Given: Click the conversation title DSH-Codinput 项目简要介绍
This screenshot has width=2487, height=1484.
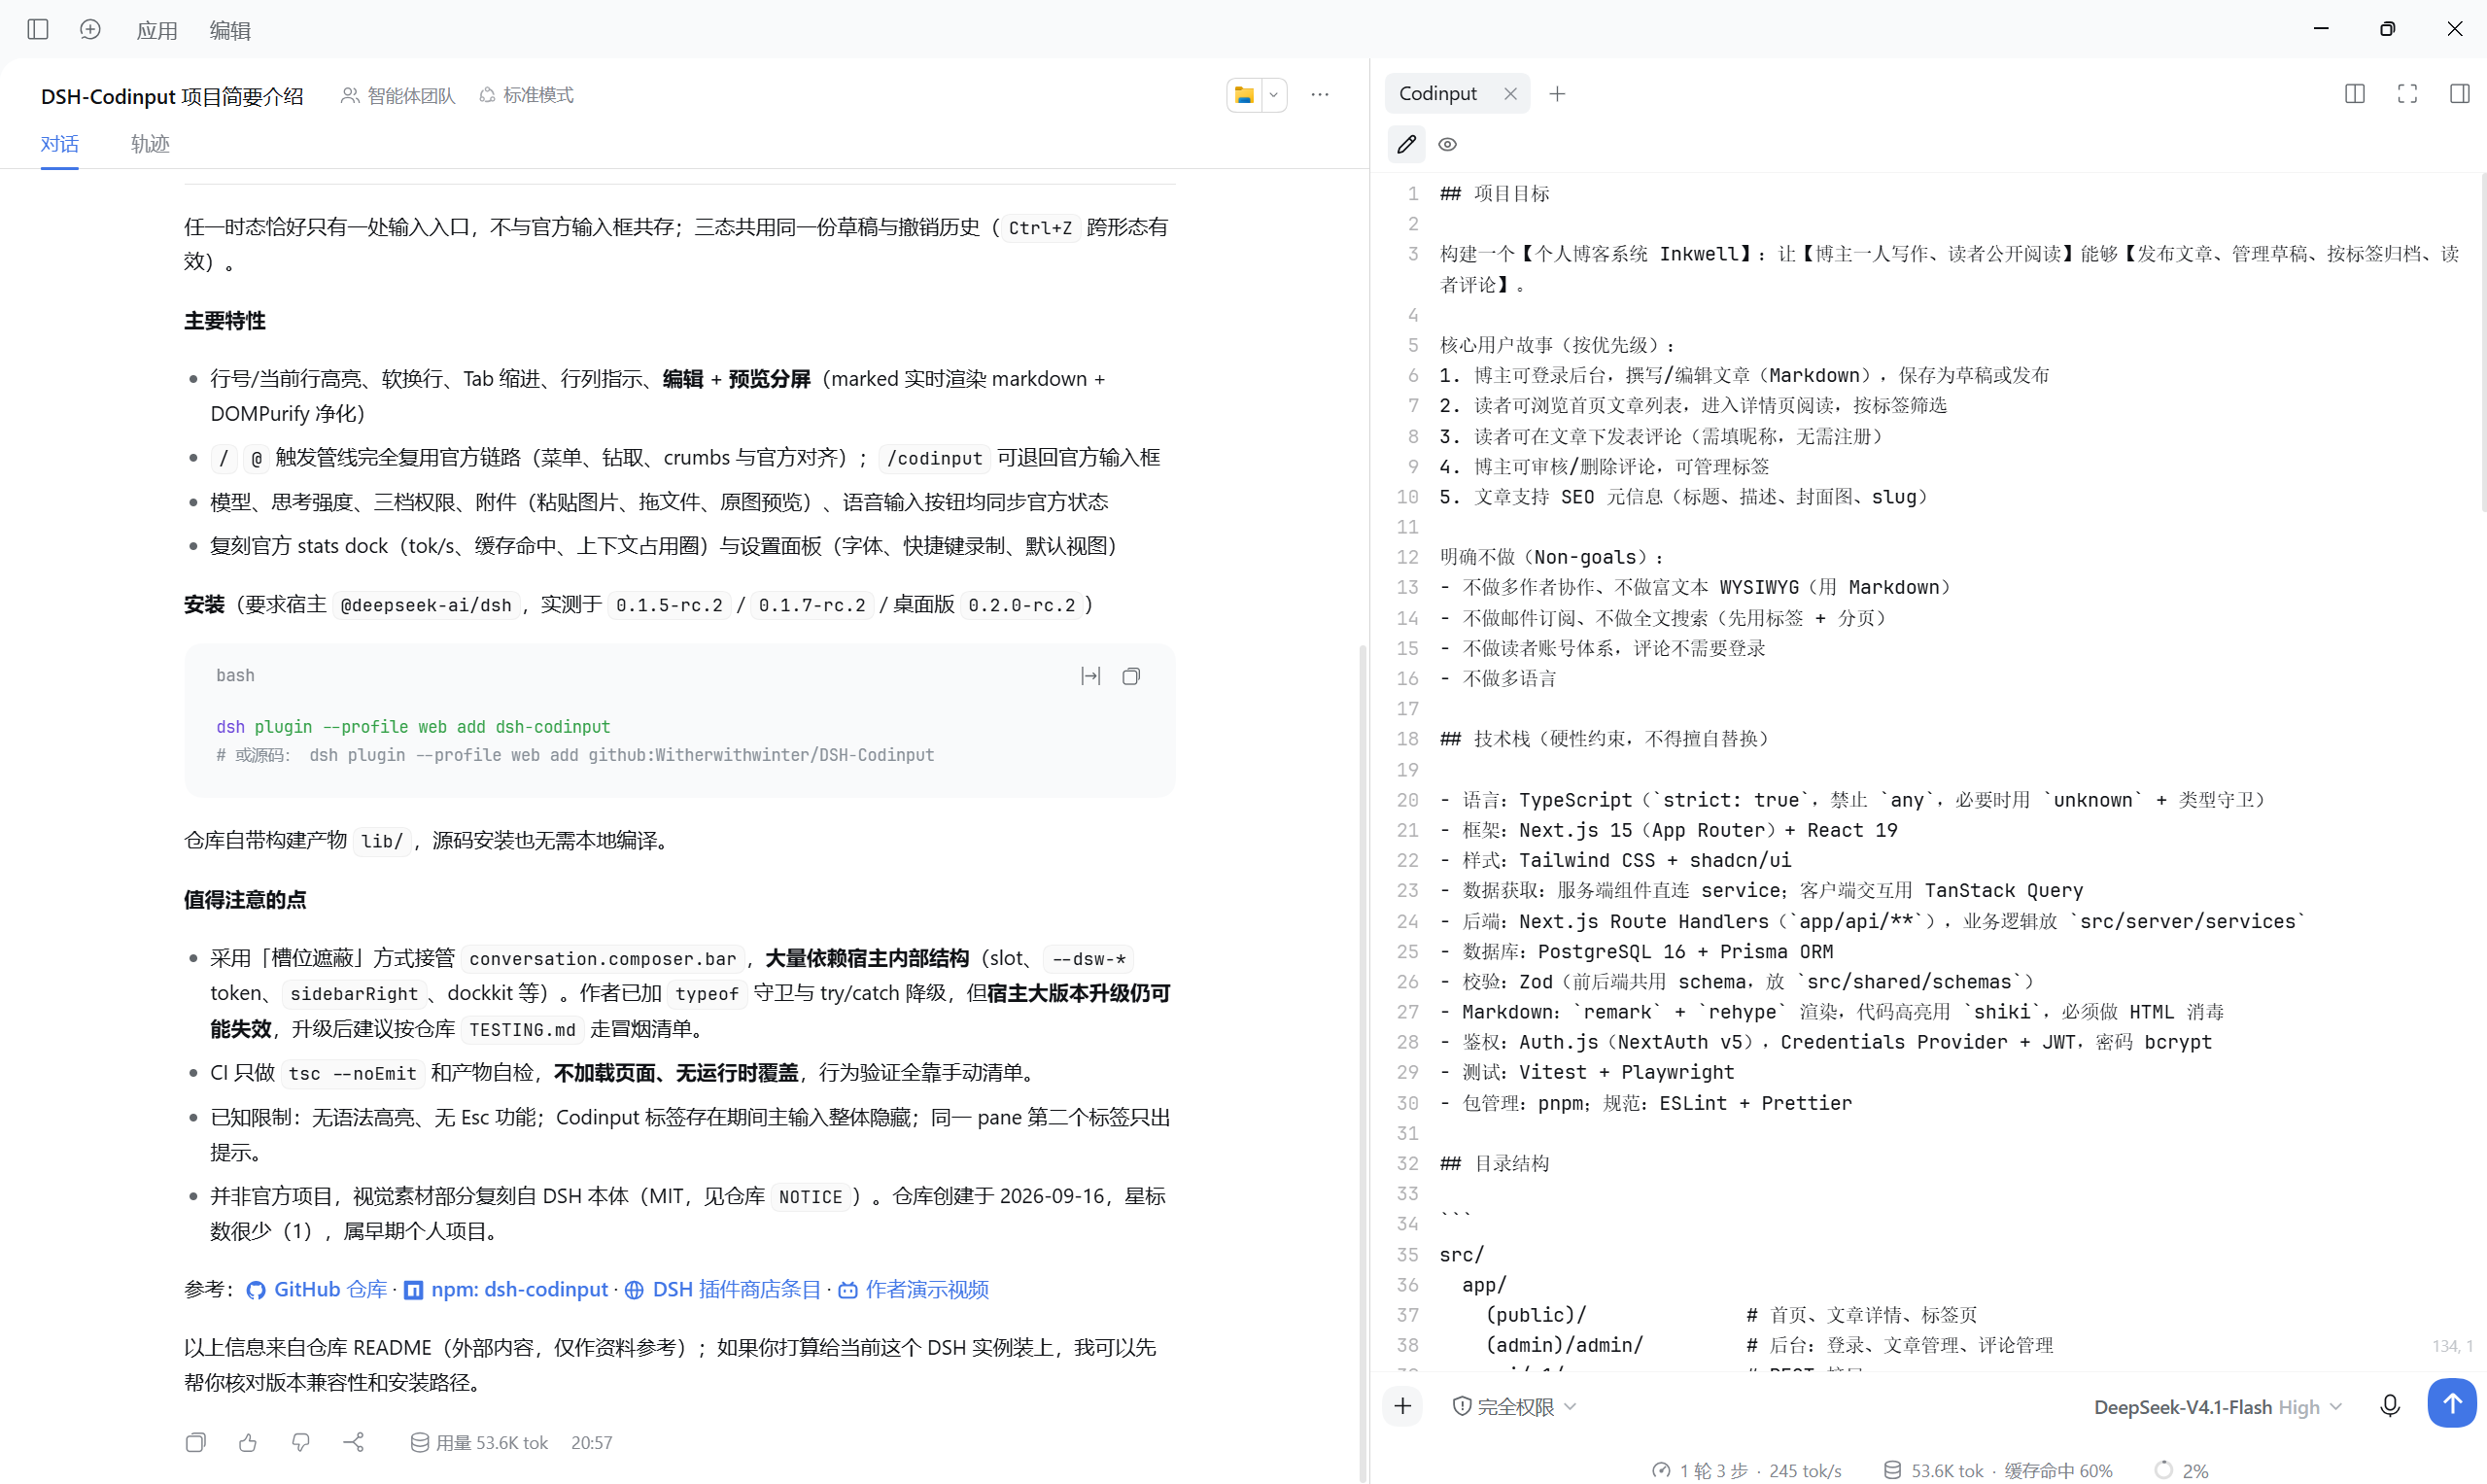Looking at the screenshot, I should point(172,96).
